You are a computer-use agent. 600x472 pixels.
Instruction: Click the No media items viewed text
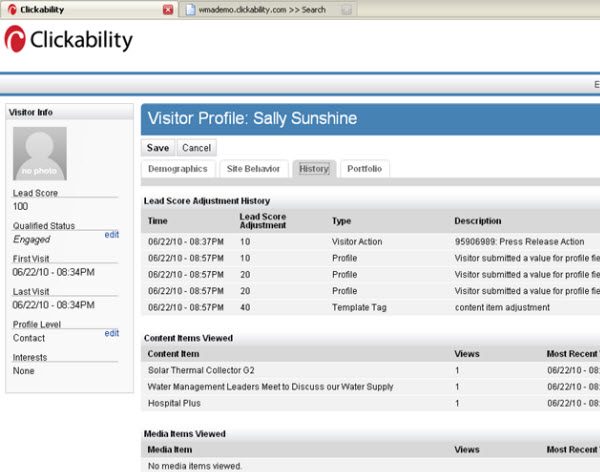(x=195, y=466)
